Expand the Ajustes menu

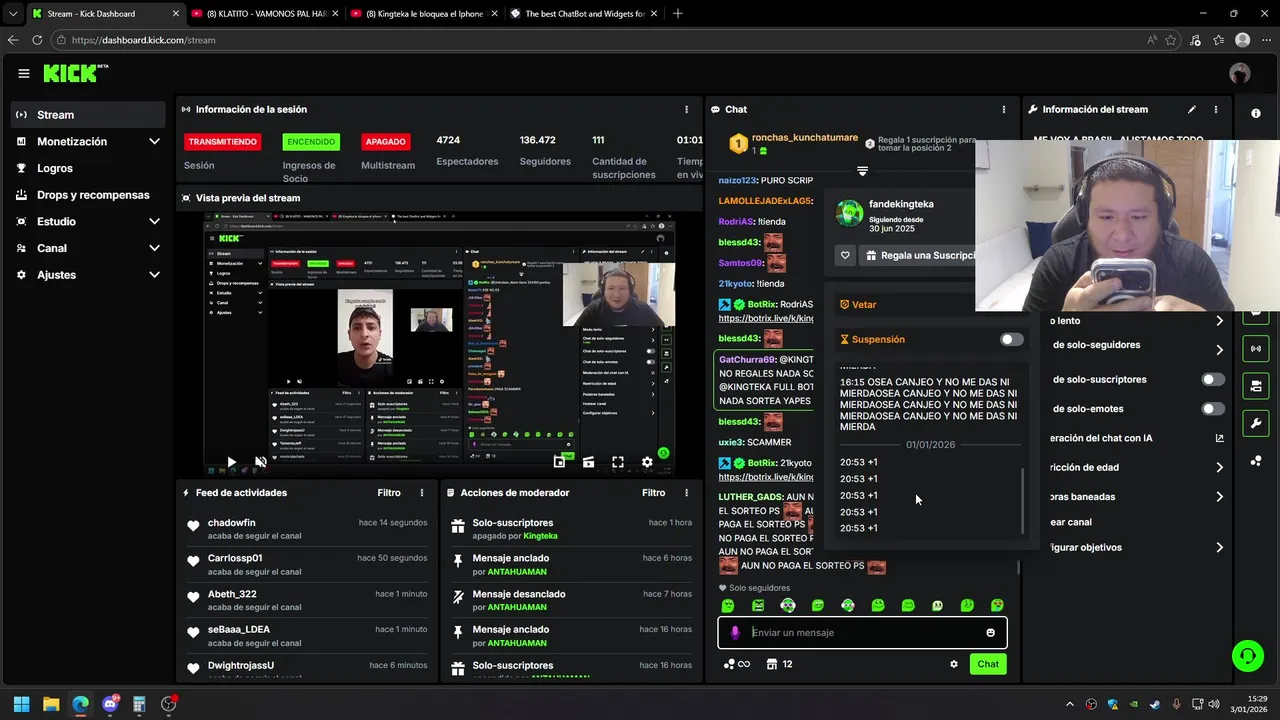point(88,275)
